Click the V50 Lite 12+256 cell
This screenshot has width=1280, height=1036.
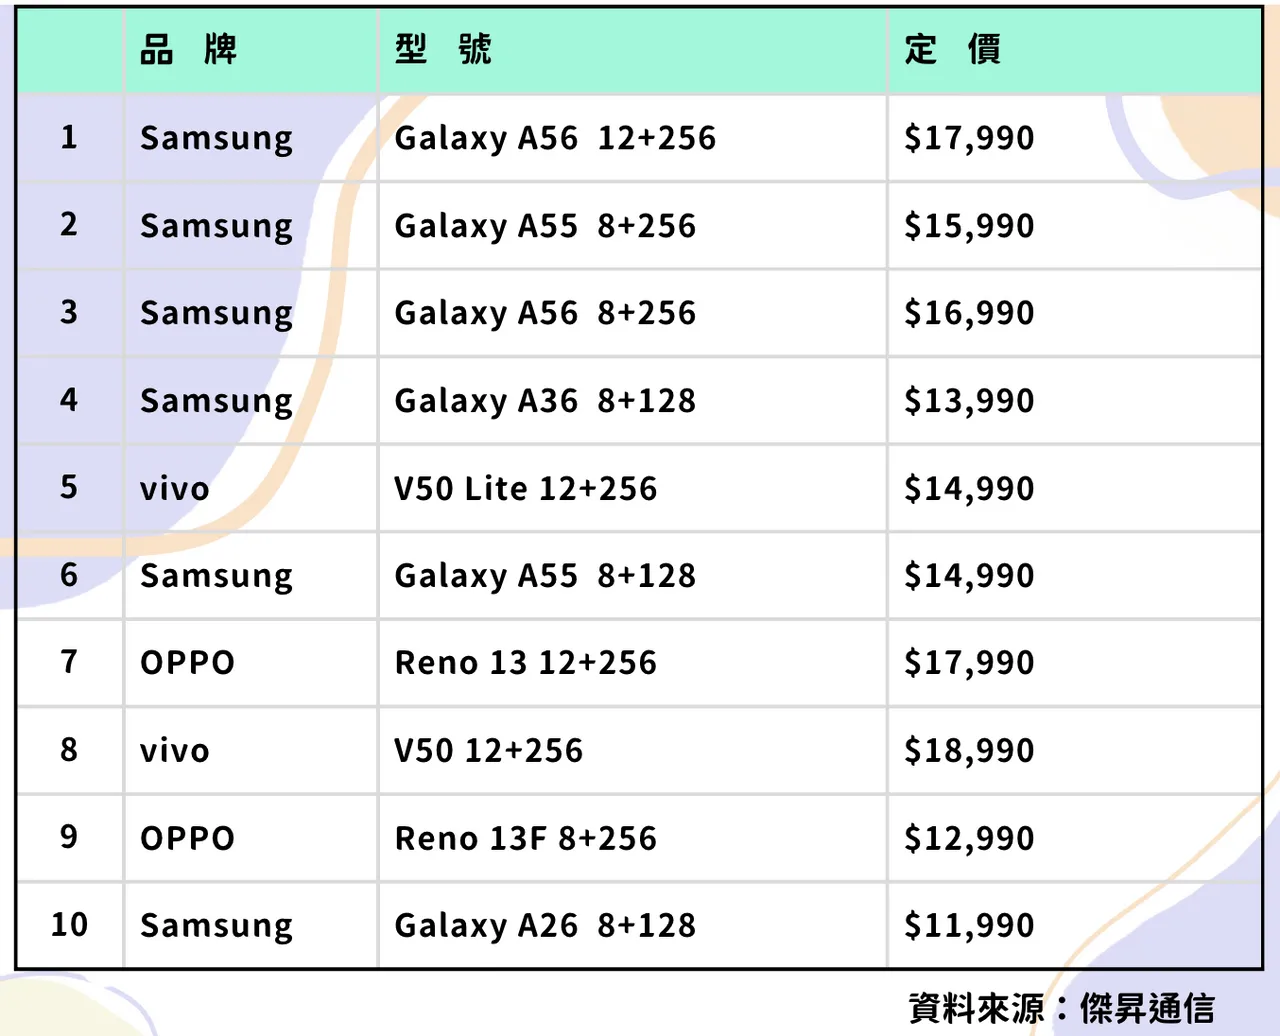click(x=526, y=489)
